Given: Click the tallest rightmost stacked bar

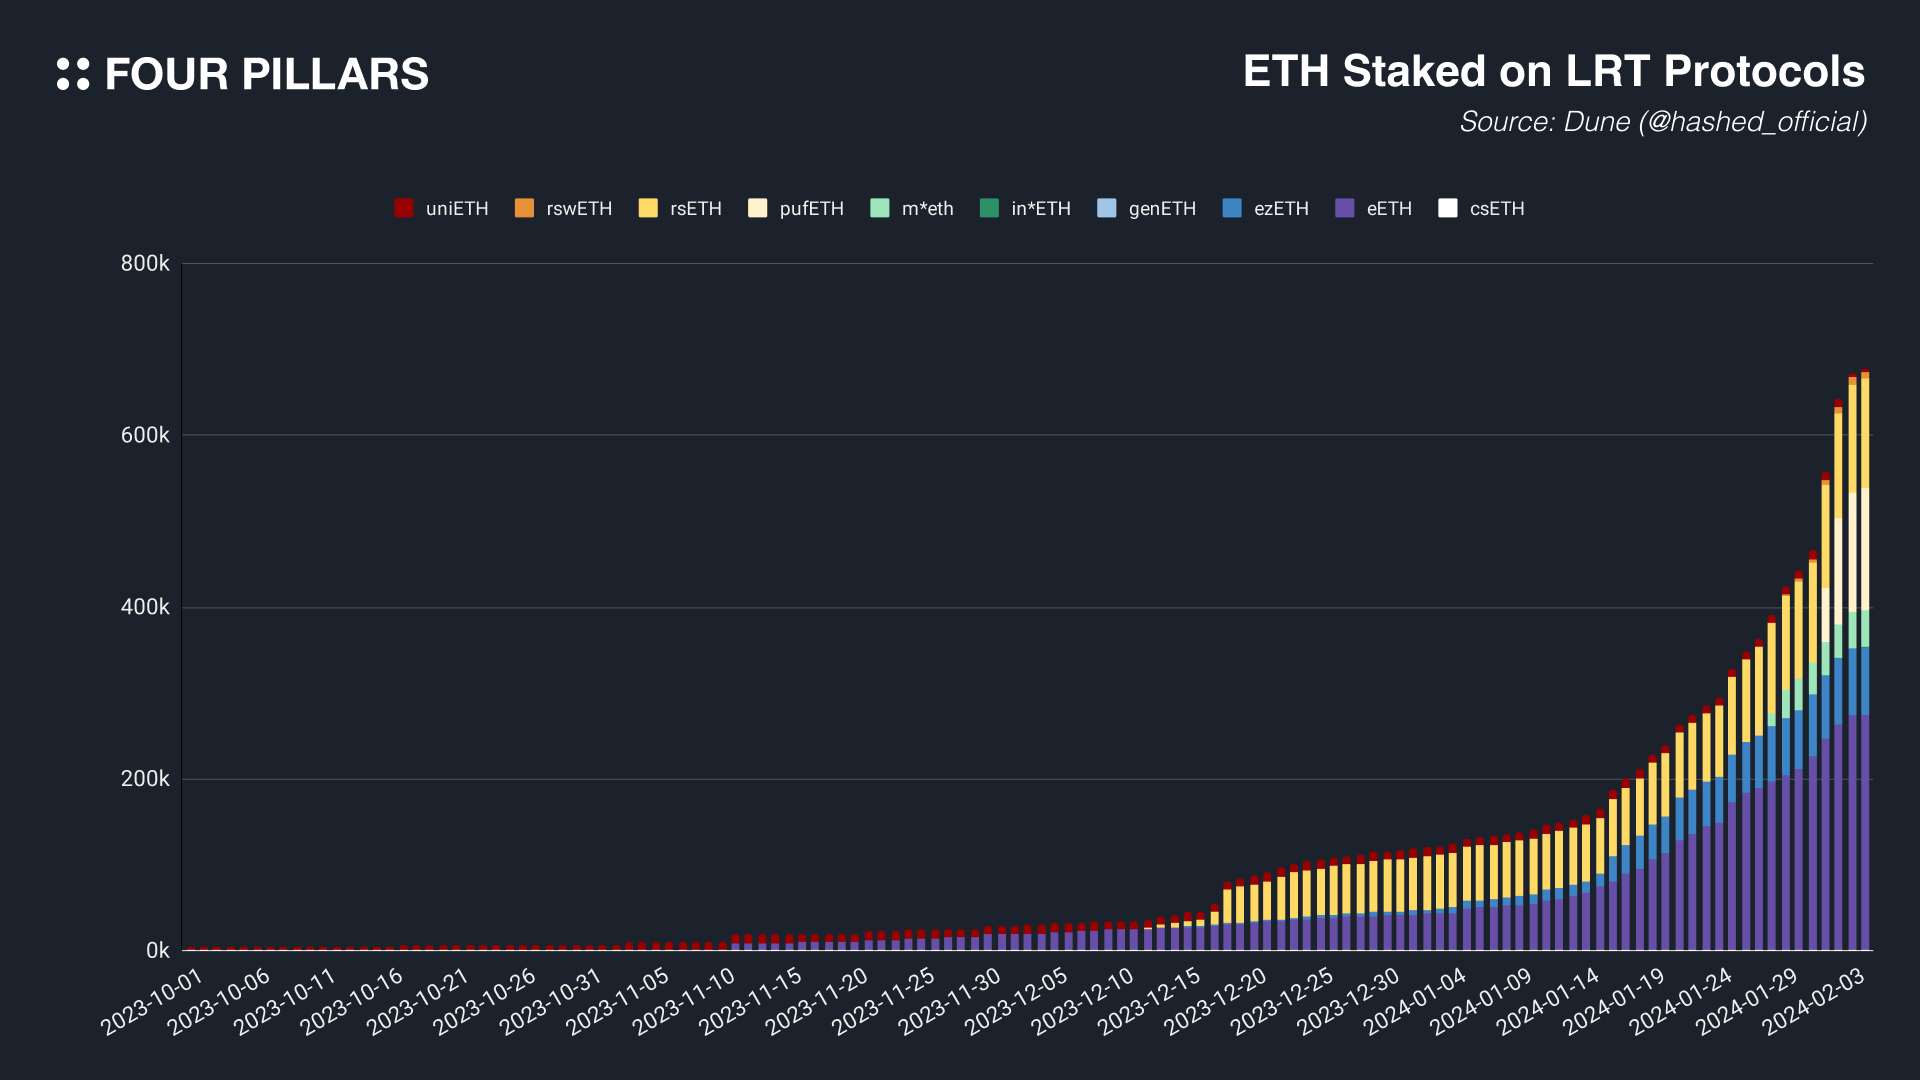Looking at the screenshot, I should (x=1865, y=660).
